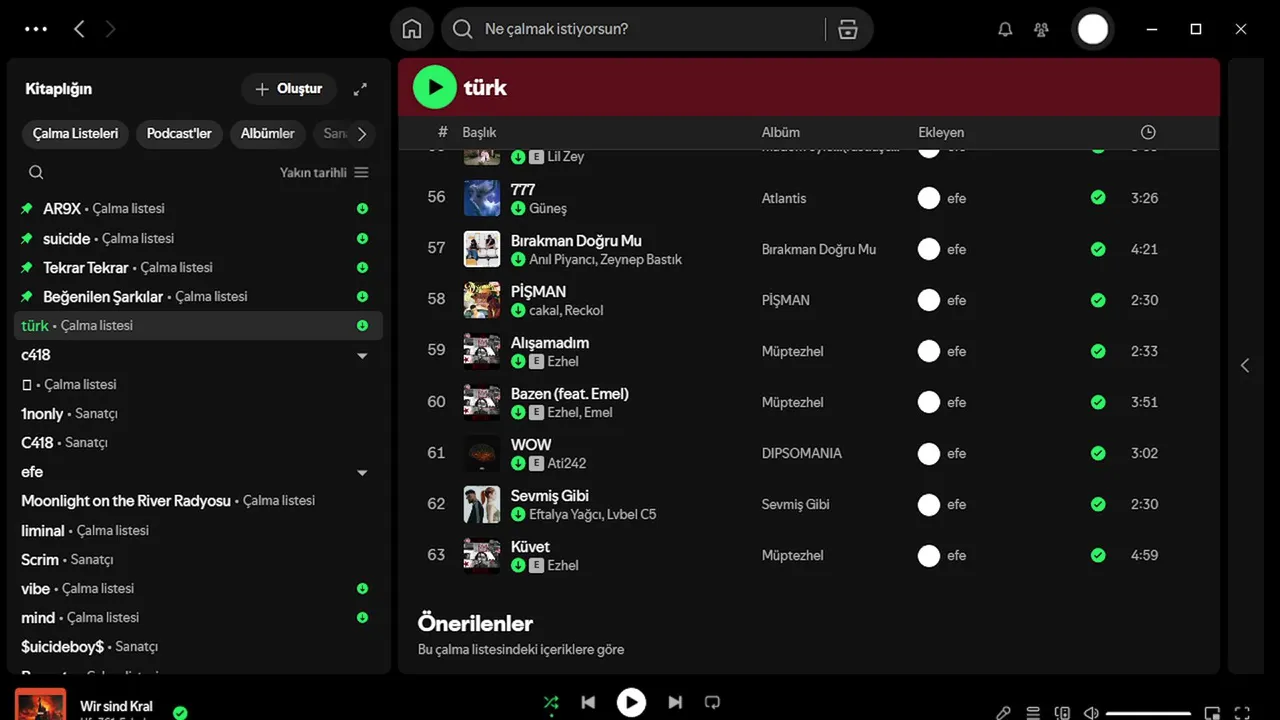Image resolution: width=1280 pixels, height=720 pixels.
Task: Sort by the Başlık column header
Action: [x=479, y=132]
